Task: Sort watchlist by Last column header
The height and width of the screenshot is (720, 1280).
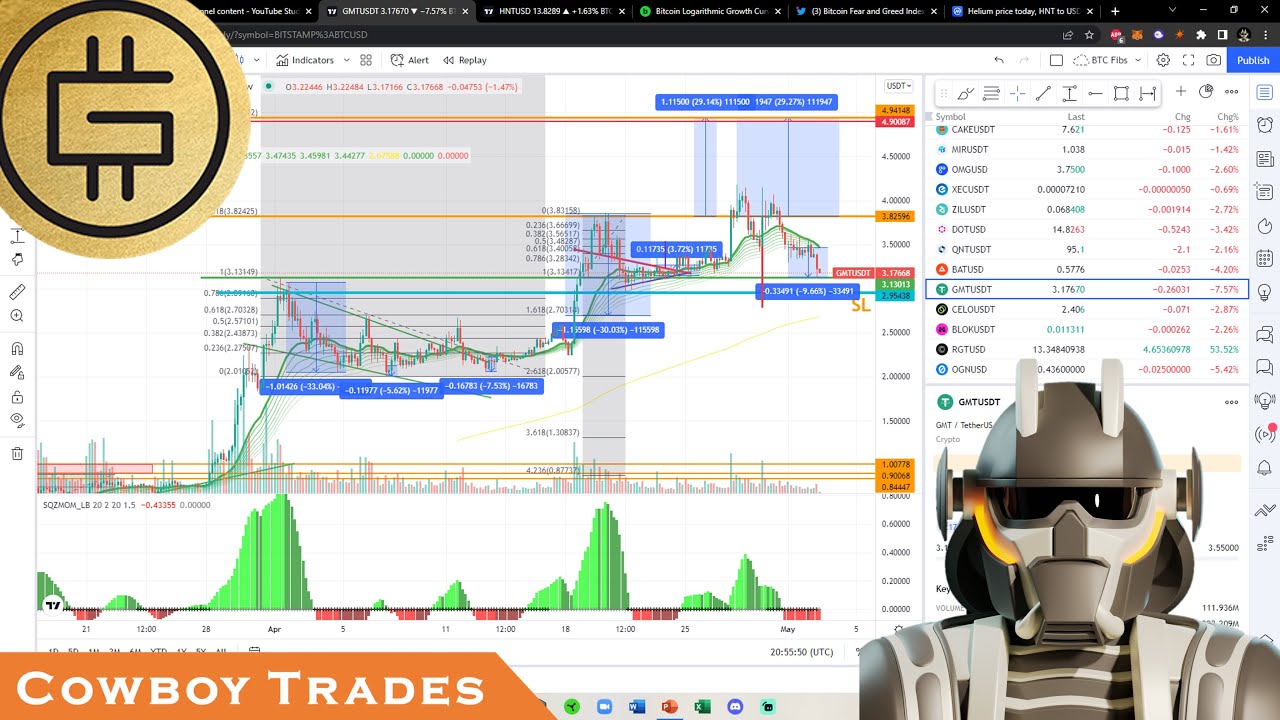Action: pyautogui.click(x=1076, y=117)
